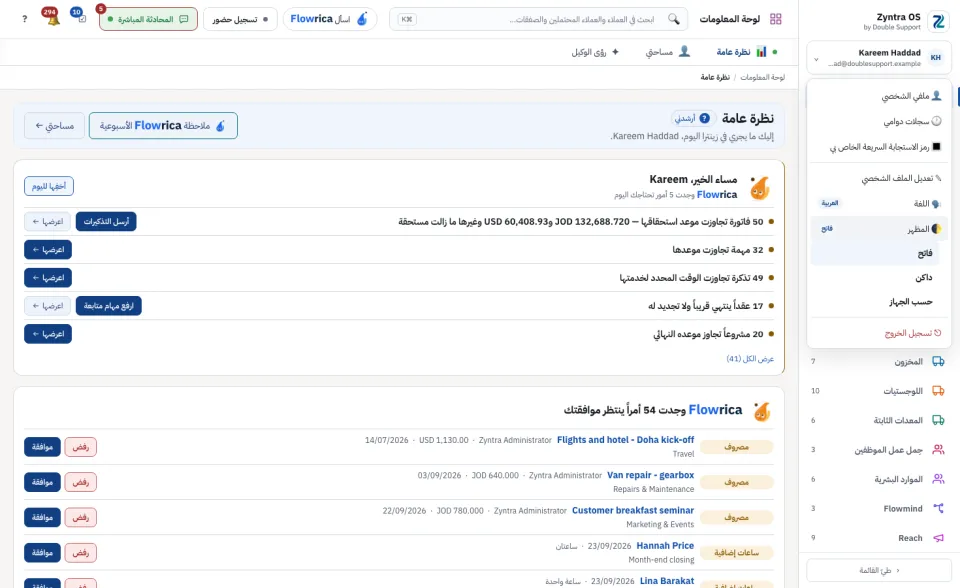Click the dashboard grid icon beside لوحة المعلومات
The width and height of the screenshot is (960, 588).
point(776,19)
